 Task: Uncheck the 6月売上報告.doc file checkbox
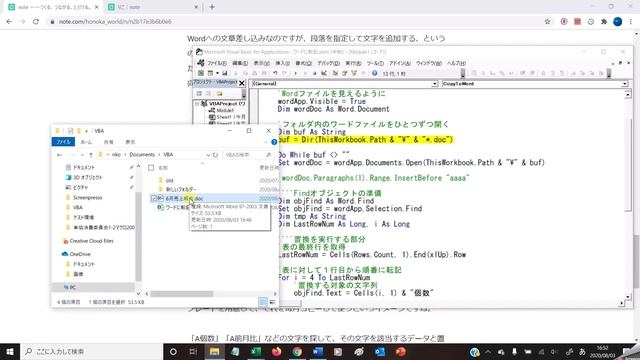[x=154, y=198]
